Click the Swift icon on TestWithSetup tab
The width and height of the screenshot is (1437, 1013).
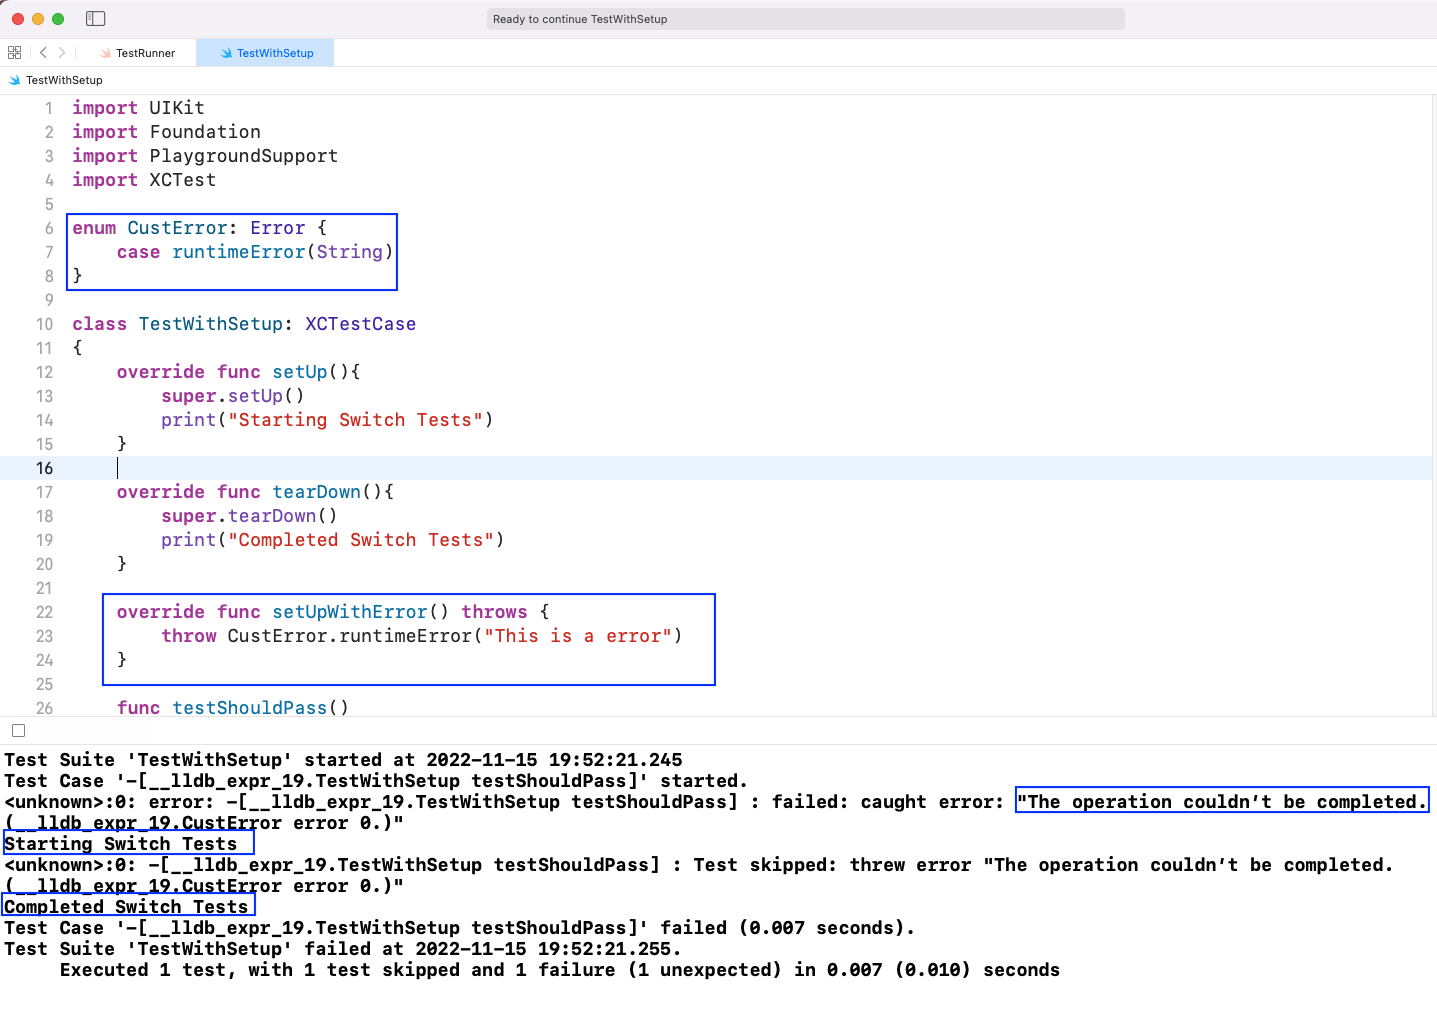click(x=227, y=53)
